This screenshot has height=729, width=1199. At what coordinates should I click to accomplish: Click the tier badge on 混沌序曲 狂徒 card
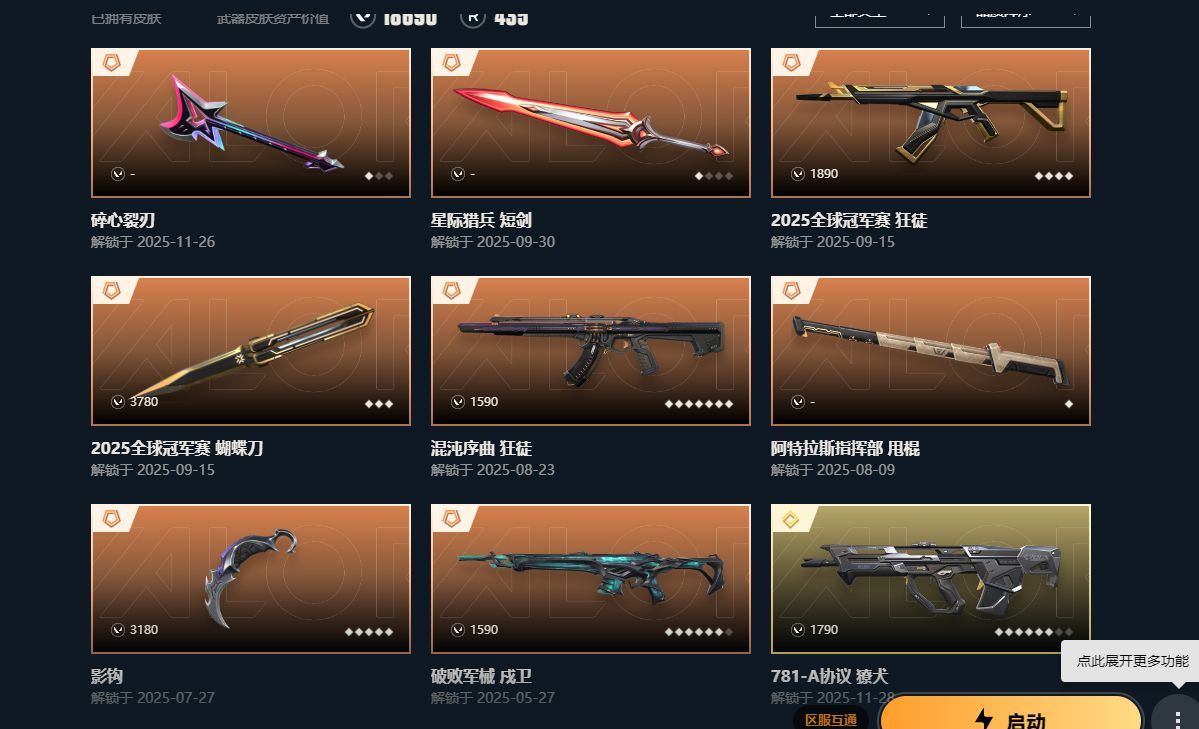(x=452, y=291)
